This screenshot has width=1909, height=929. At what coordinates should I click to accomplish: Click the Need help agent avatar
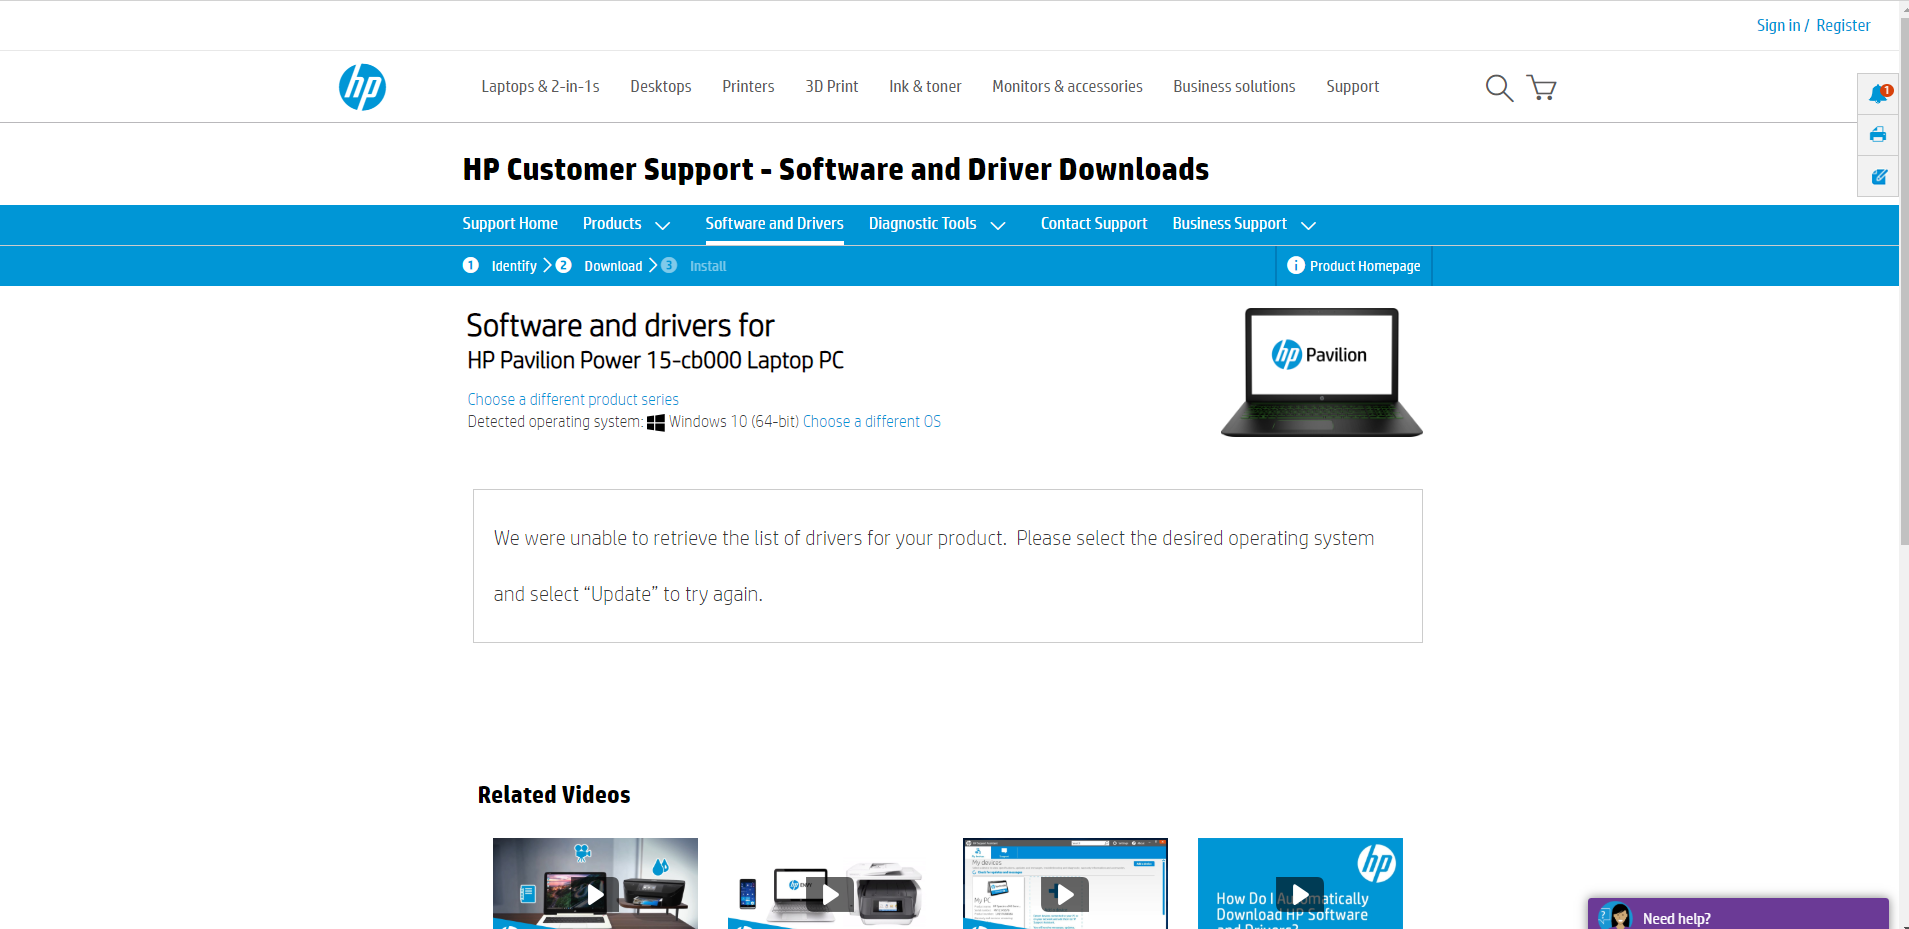click(x=1615, y=916)
